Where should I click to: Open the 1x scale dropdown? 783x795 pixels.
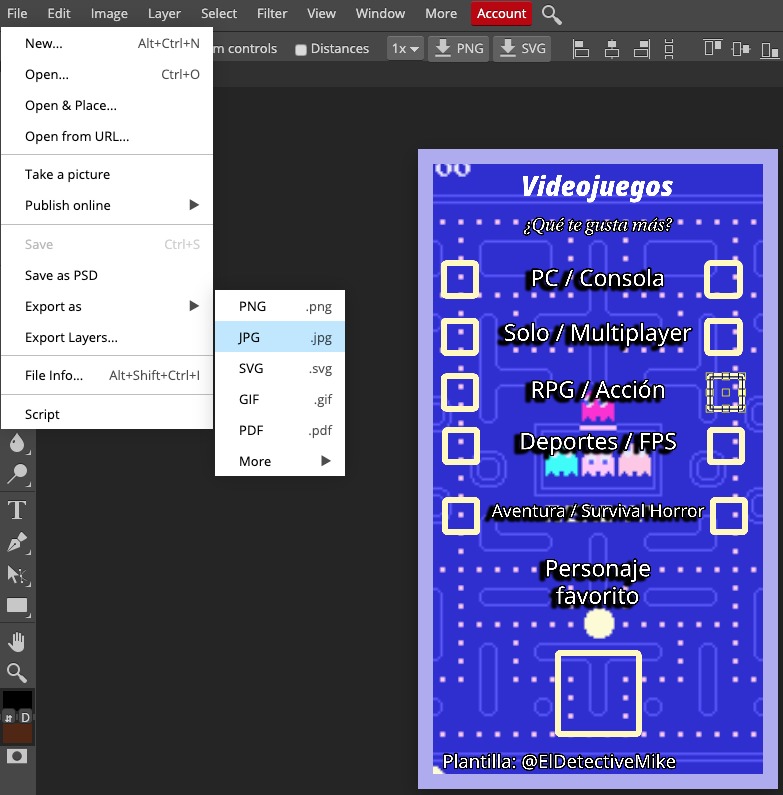click(x=405, y=49)
